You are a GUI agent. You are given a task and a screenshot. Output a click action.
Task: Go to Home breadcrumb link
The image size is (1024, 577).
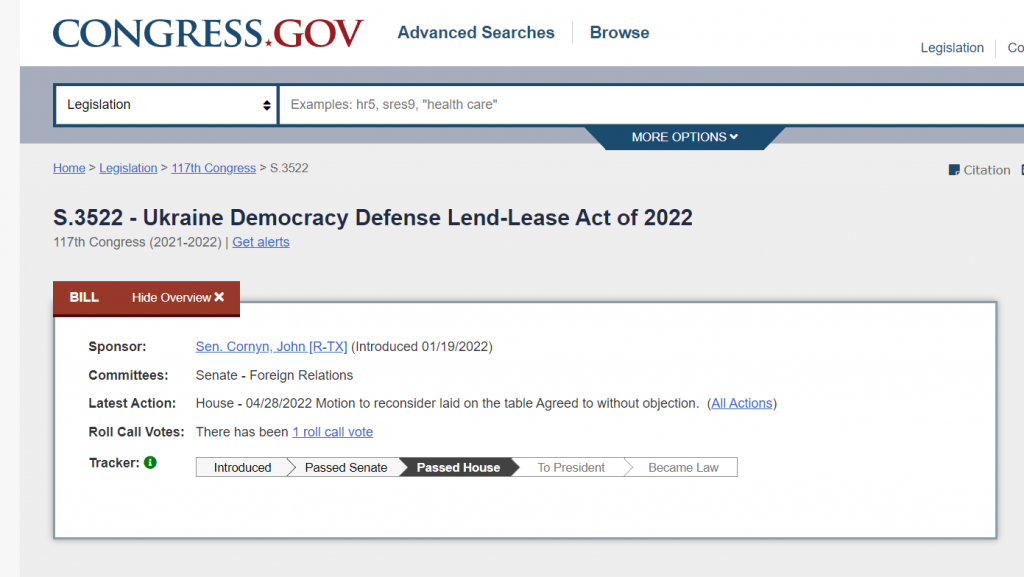69,168
